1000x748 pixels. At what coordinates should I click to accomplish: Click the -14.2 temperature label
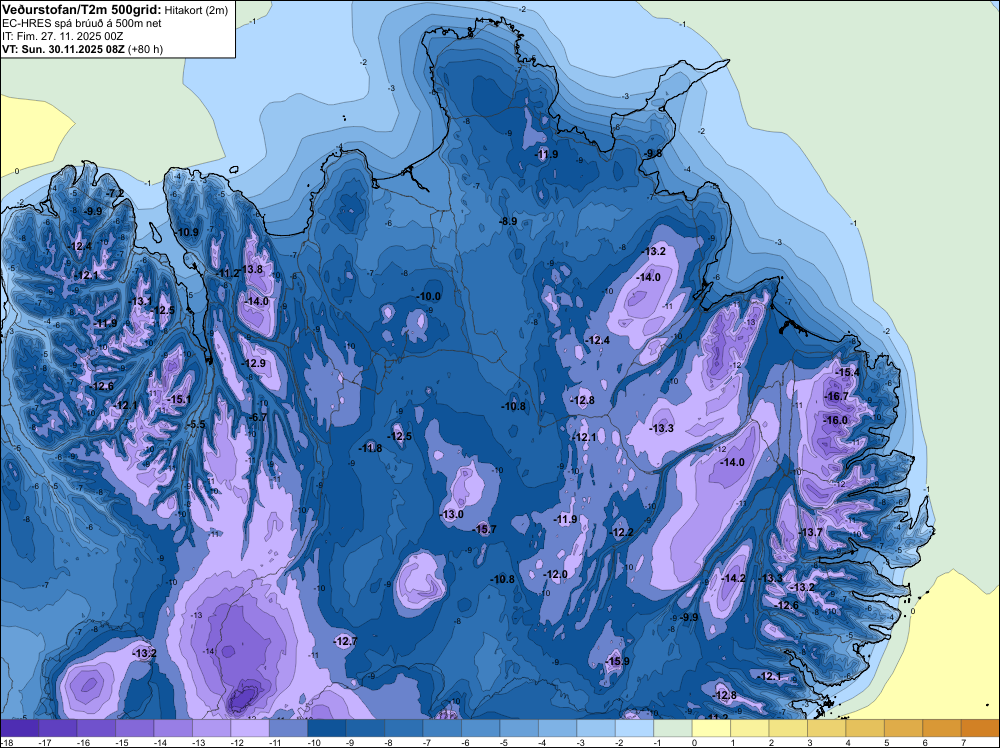click(733, 578)
